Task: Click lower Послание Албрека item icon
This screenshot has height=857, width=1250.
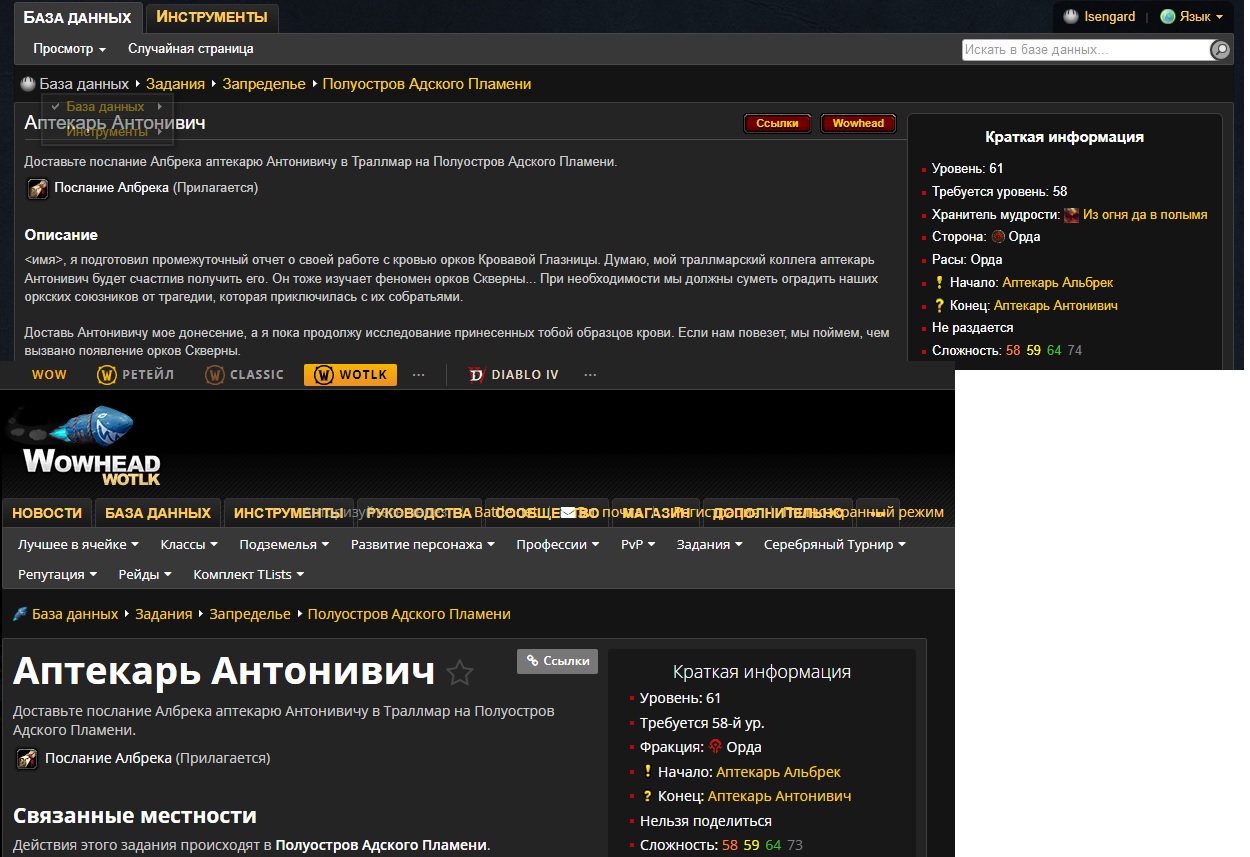Action: [x=28, y=759]
